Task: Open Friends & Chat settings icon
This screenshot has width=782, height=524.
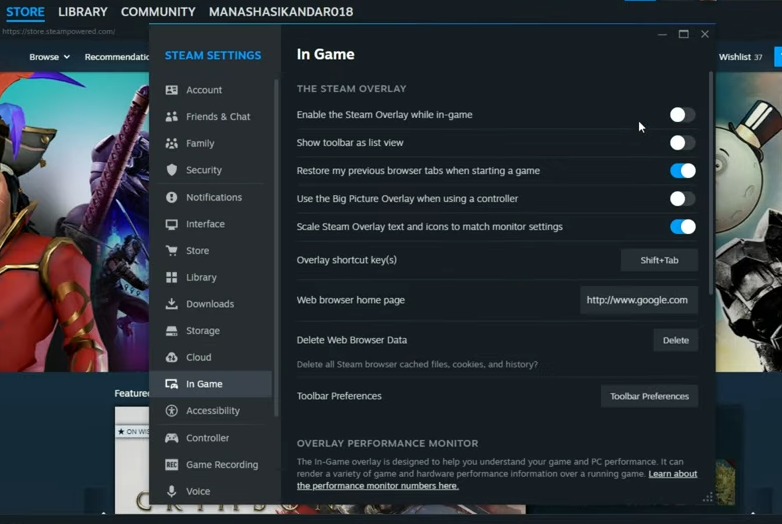Action: tap(171, 117)
